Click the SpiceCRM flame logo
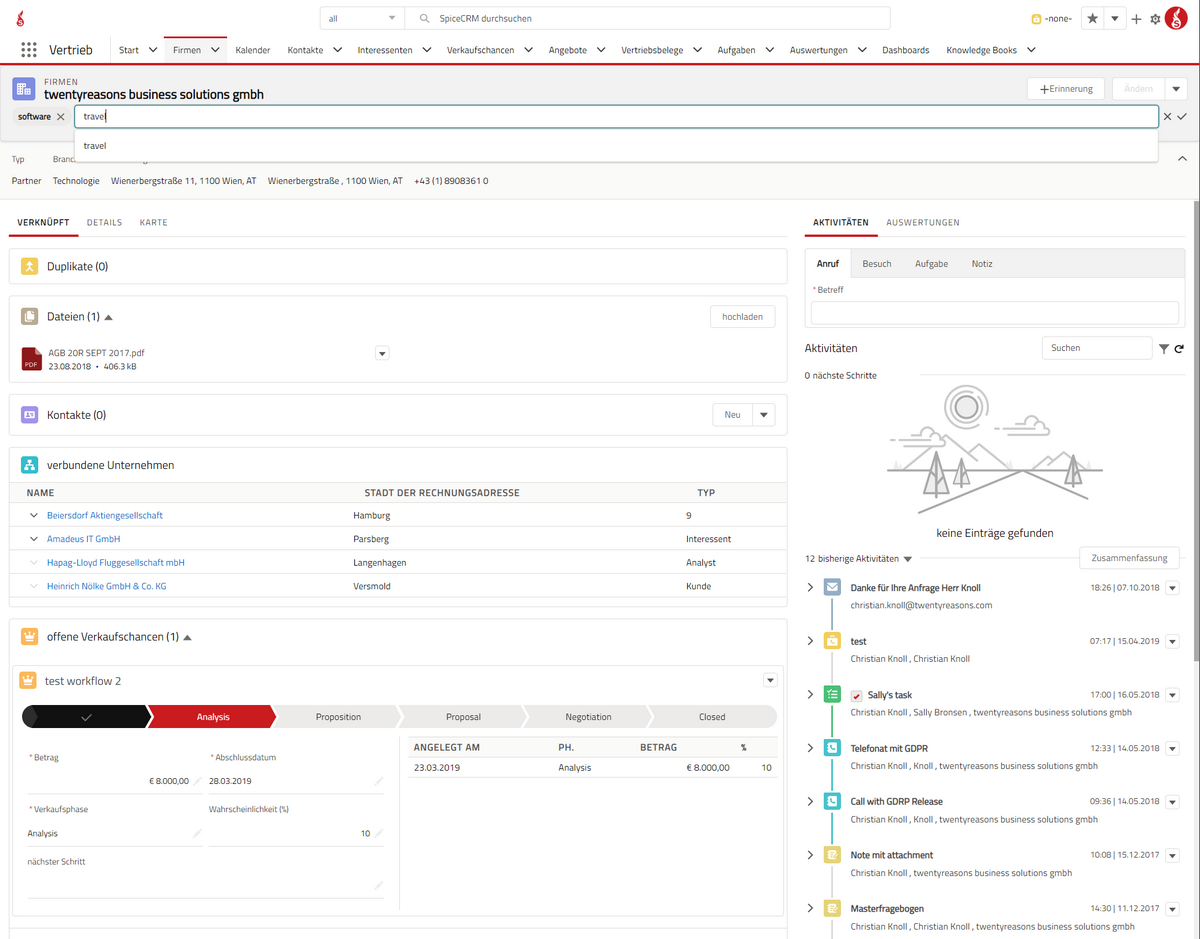Viewport: 1200px width, 939px height. (21, 19)
